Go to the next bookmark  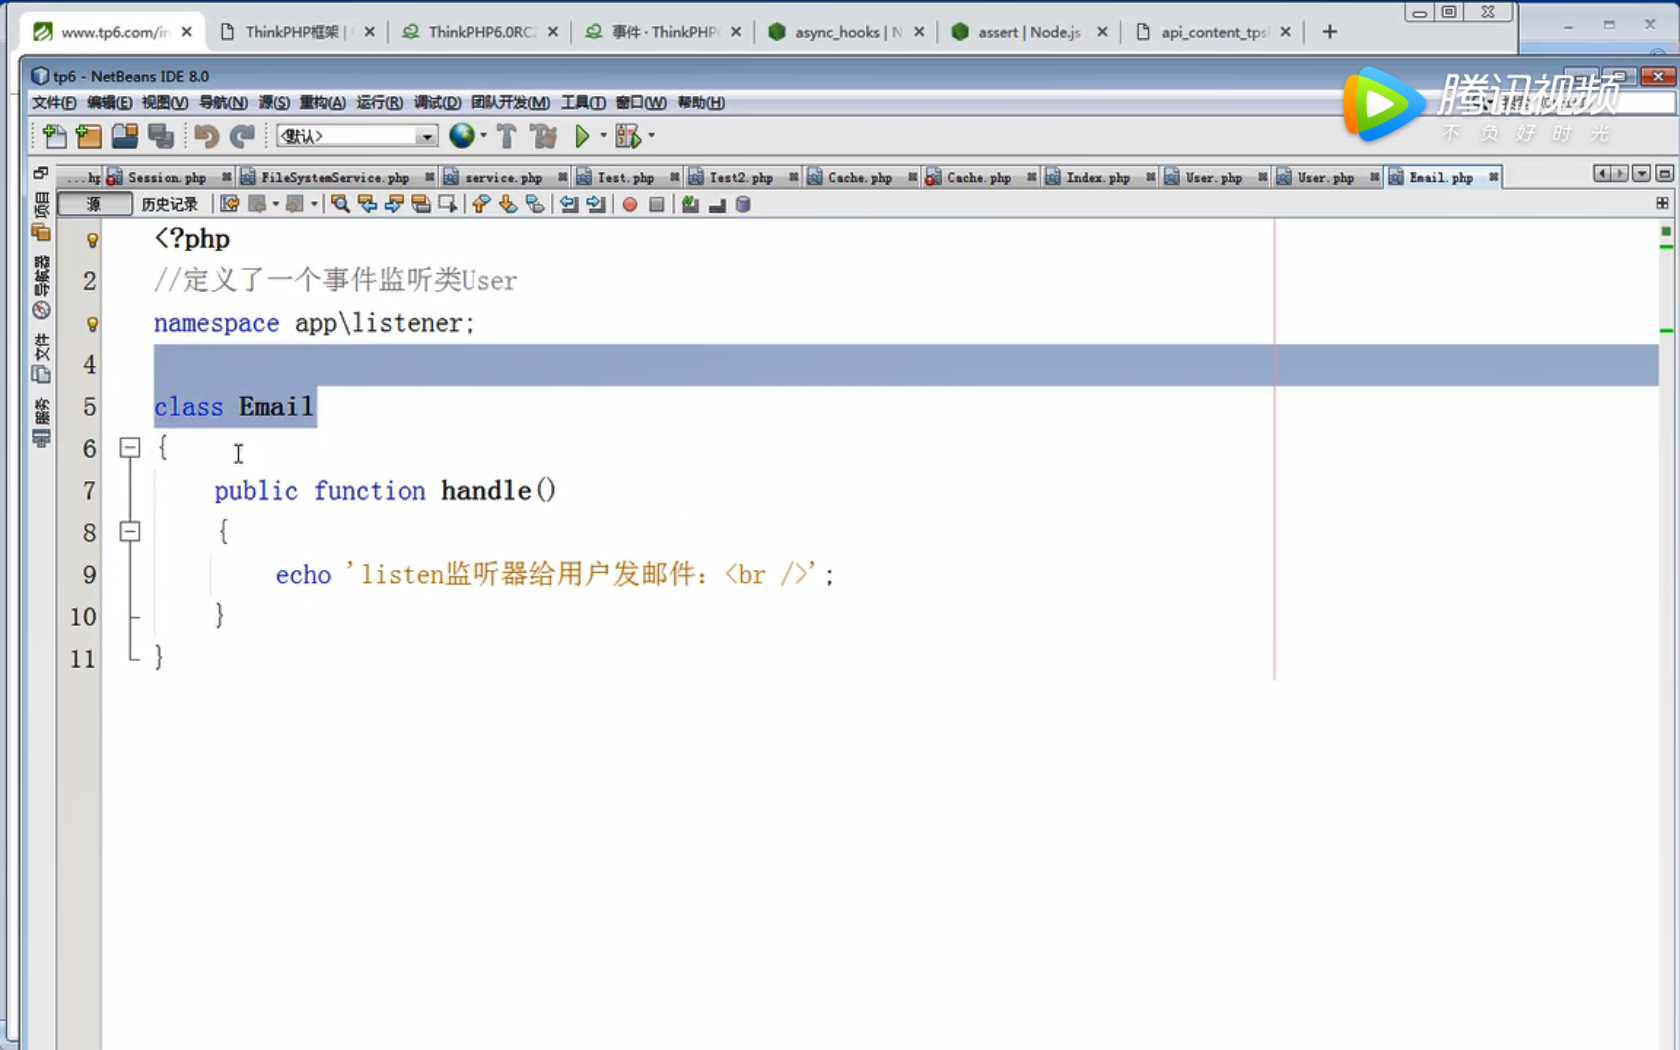[508, 204]
